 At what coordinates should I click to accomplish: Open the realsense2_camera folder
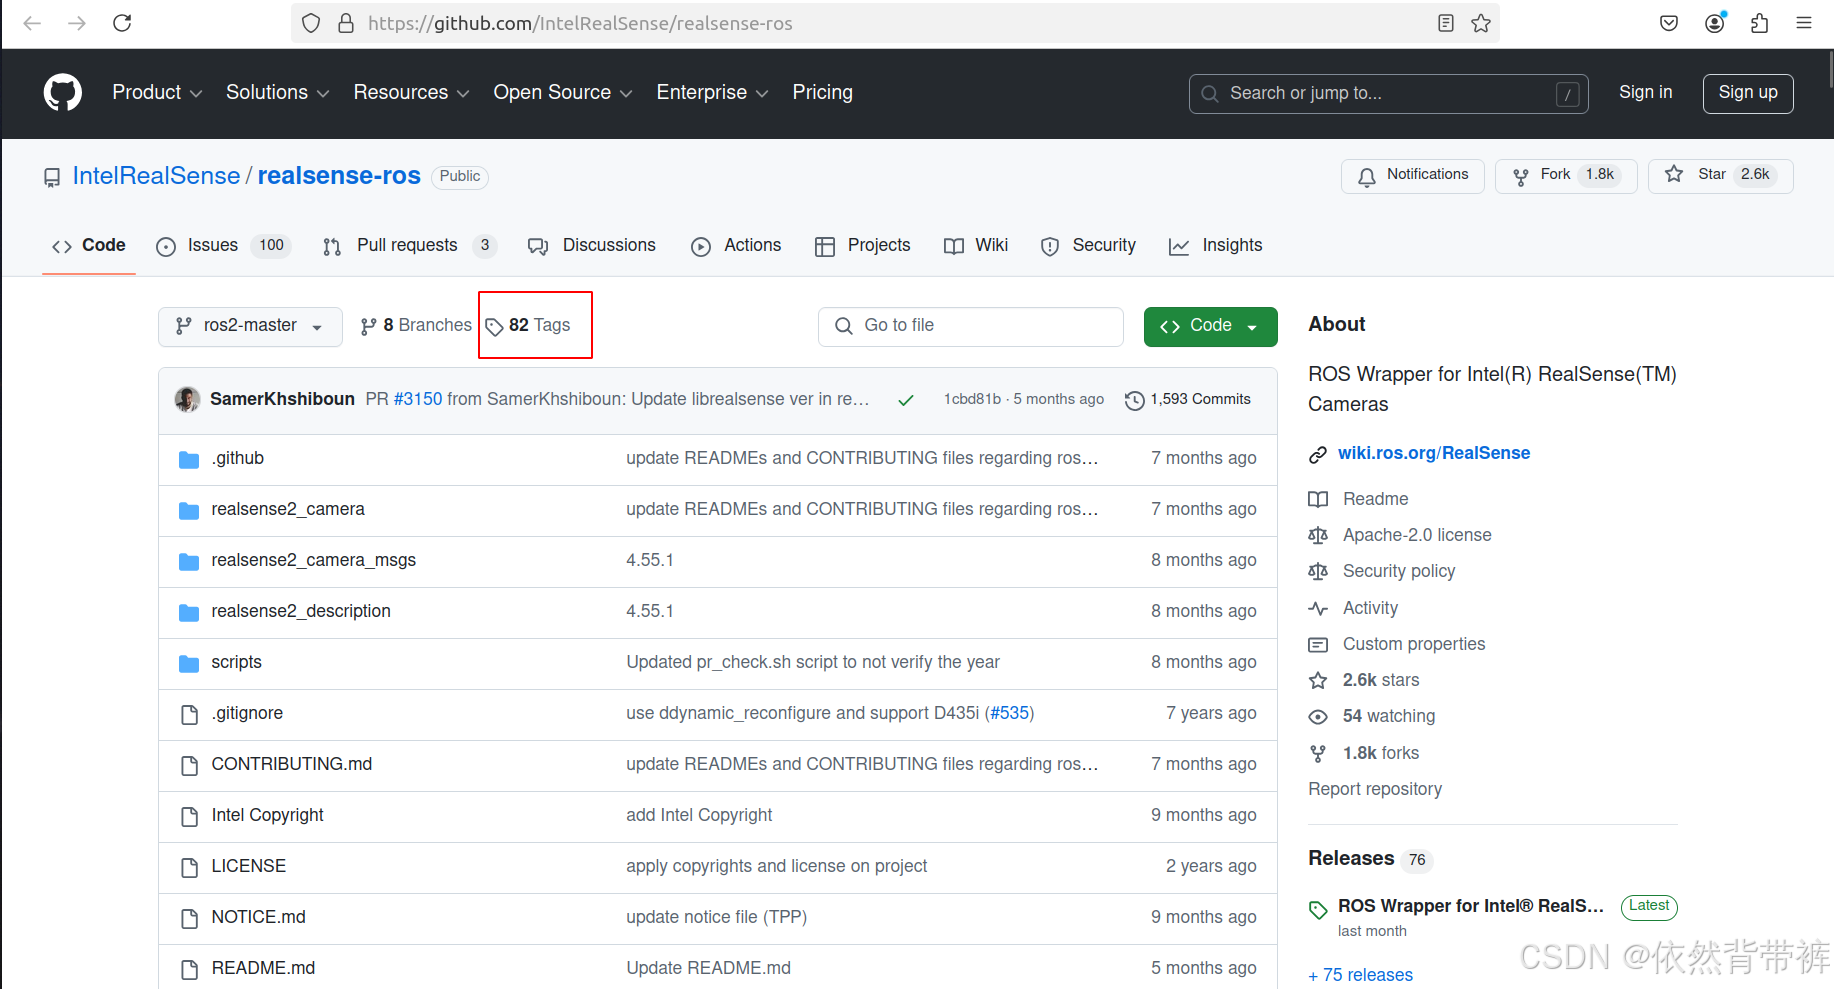click(288, 510)
